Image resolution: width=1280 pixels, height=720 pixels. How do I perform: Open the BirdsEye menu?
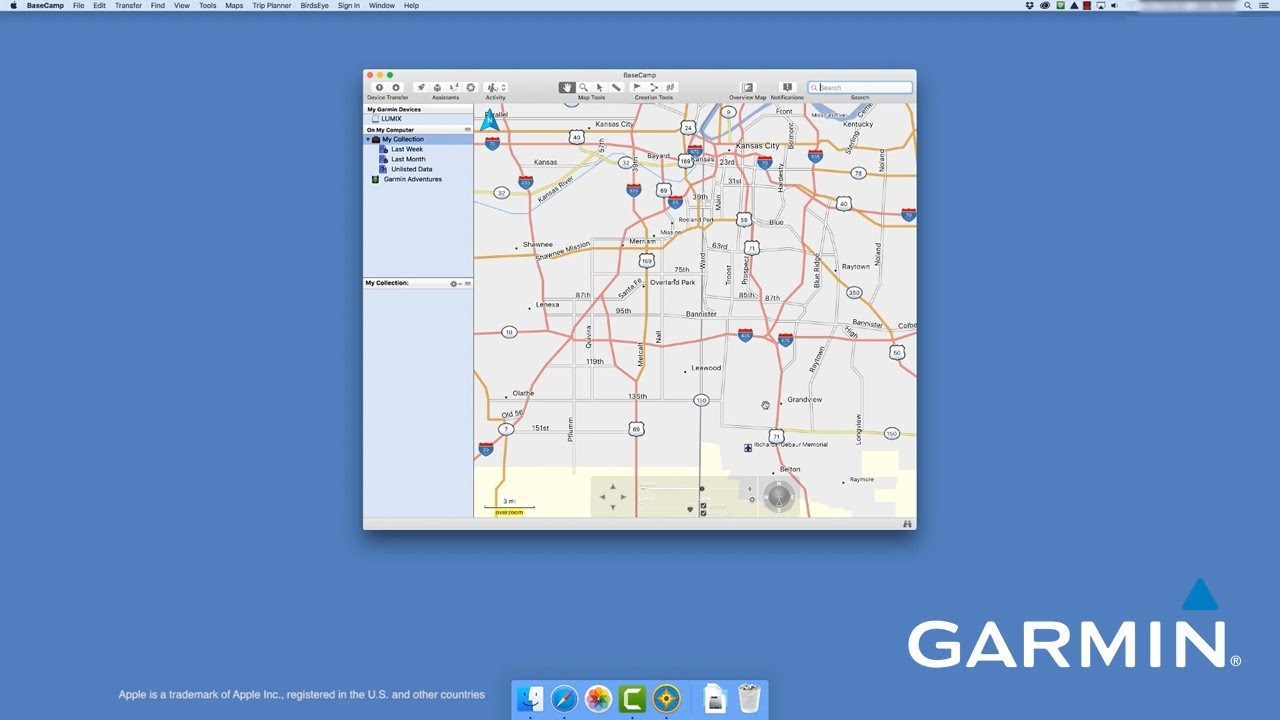click(x=314, y=6)
